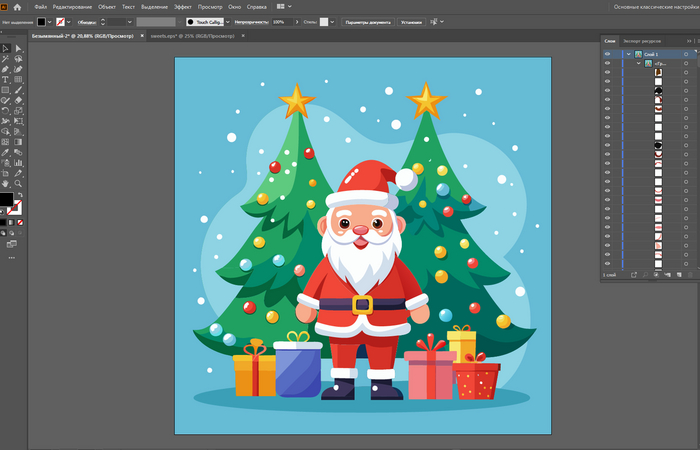The height and width of the screenshot is (450, 700).
Task: Click Слои panel tab
Action: pyautogui.click(x=610, y=41)
